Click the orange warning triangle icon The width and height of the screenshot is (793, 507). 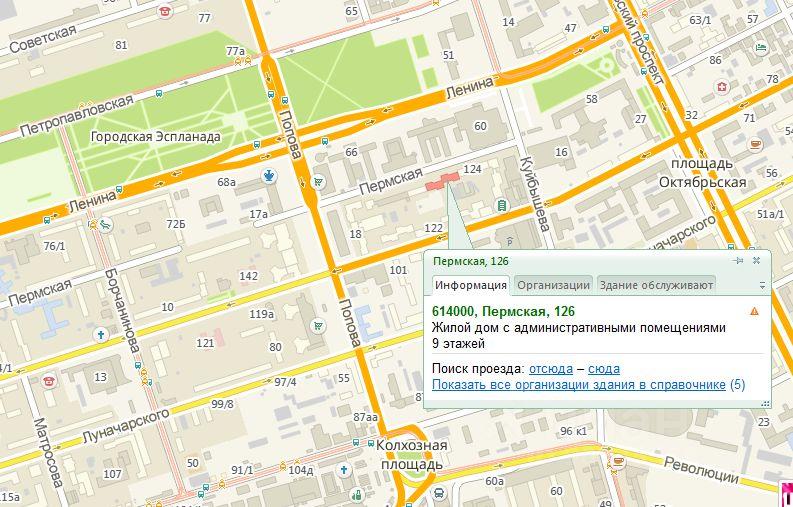click(754, 312)
